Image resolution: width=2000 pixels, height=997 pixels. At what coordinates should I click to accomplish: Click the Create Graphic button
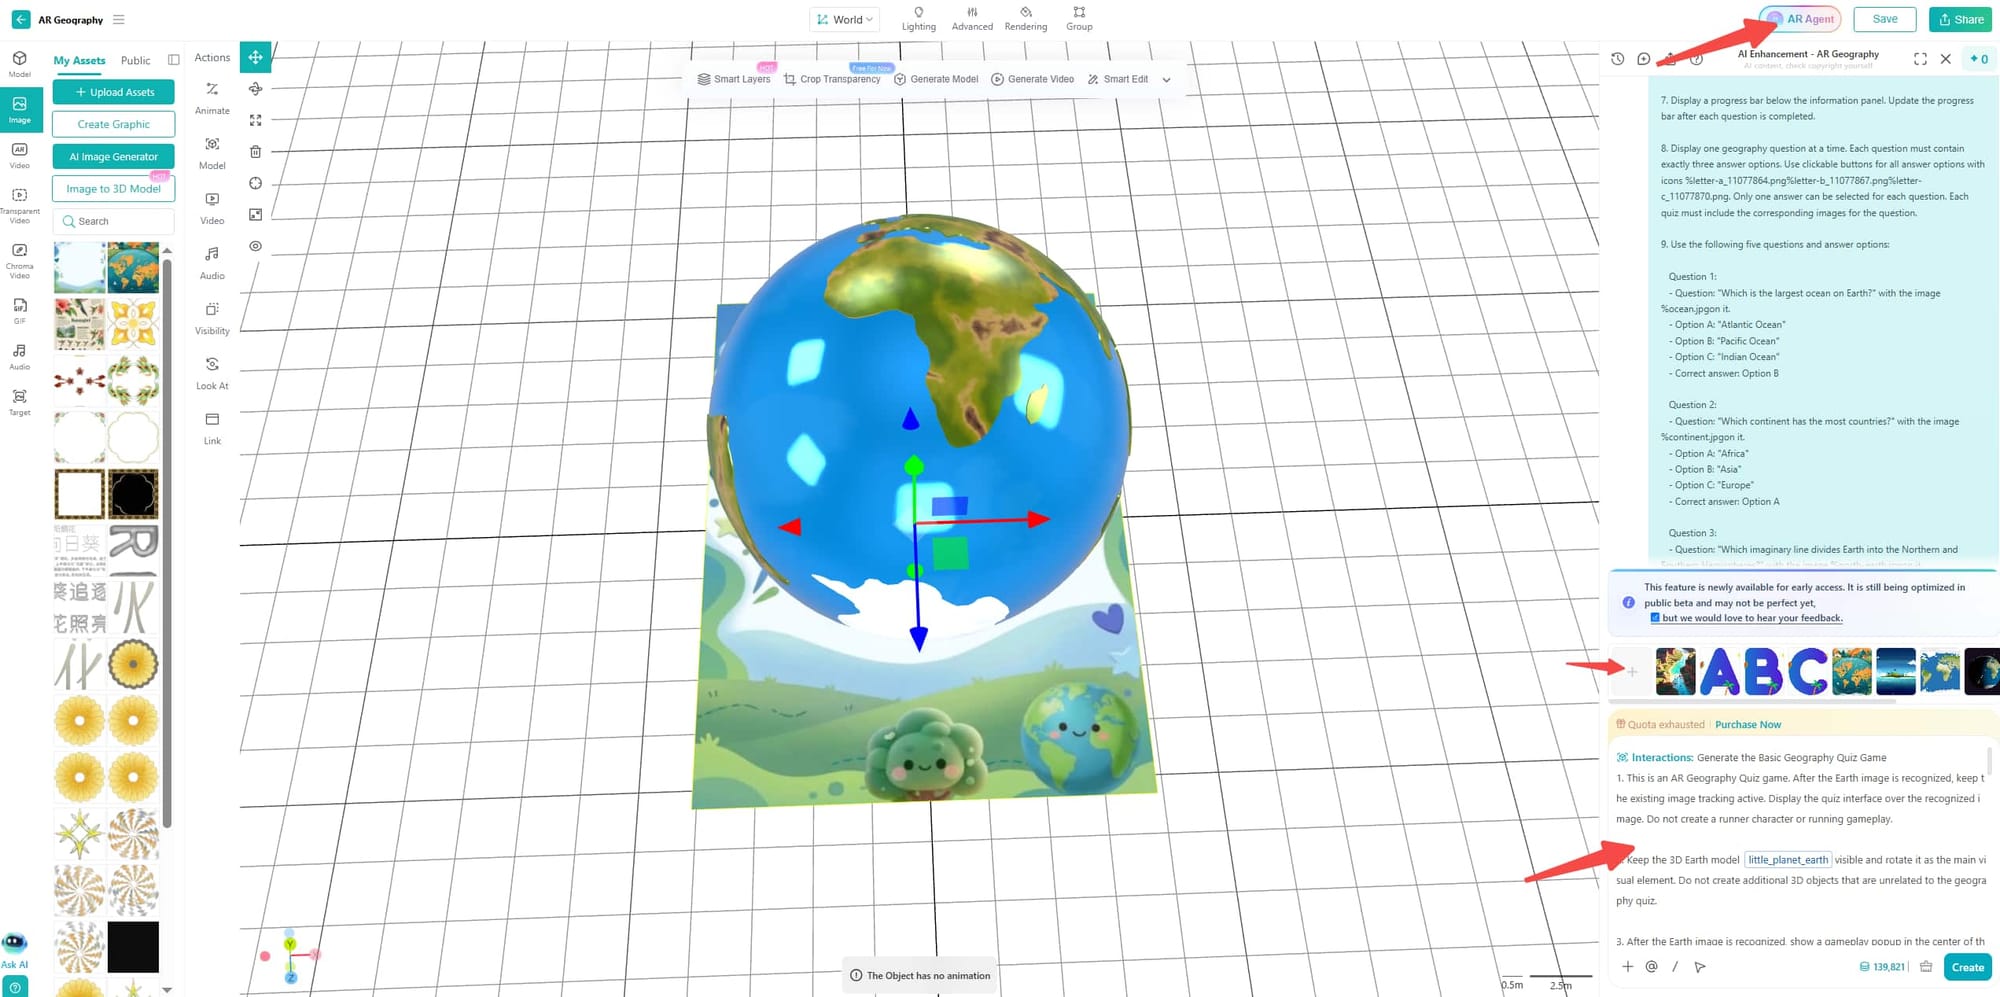(113, 124)
